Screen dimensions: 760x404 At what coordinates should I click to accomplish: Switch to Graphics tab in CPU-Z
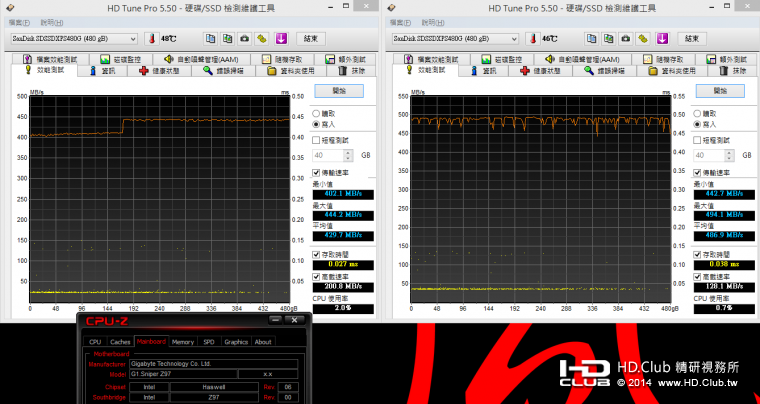pyautogui.click(x=236, y=342)
